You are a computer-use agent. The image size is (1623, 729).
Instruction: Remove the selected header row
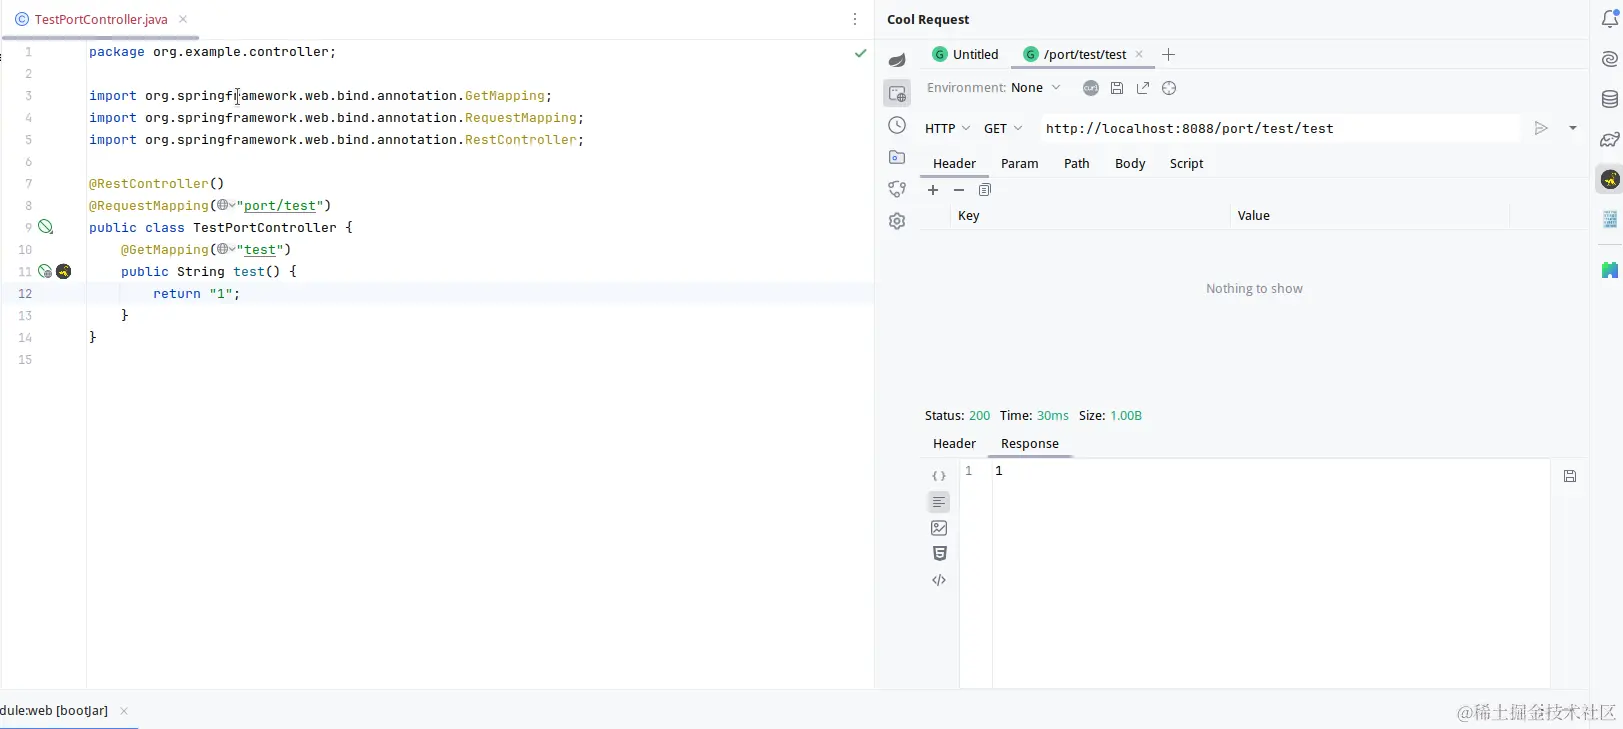[959, 190]
